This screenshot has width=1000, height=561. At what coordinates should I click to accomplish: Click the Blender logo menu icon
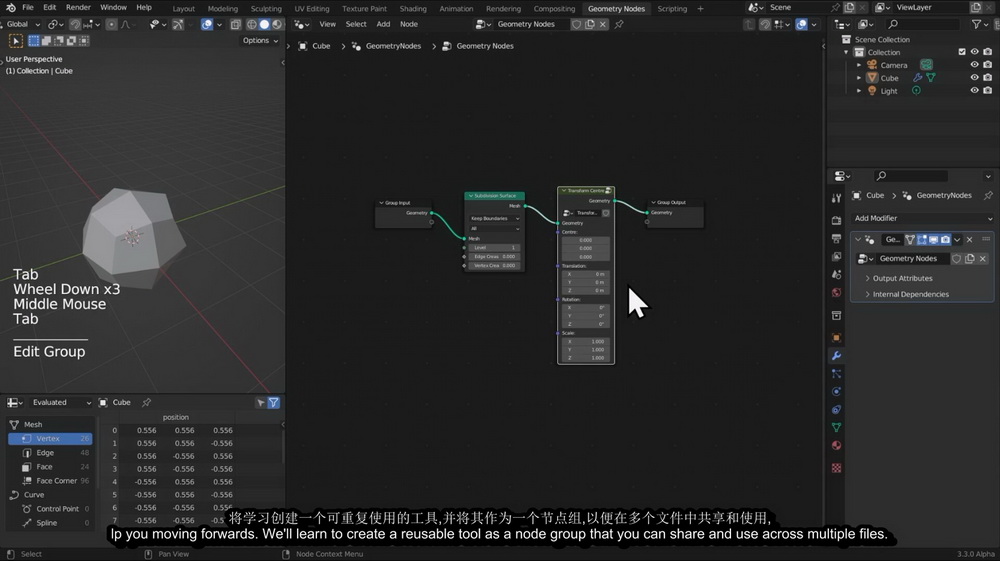10,8
